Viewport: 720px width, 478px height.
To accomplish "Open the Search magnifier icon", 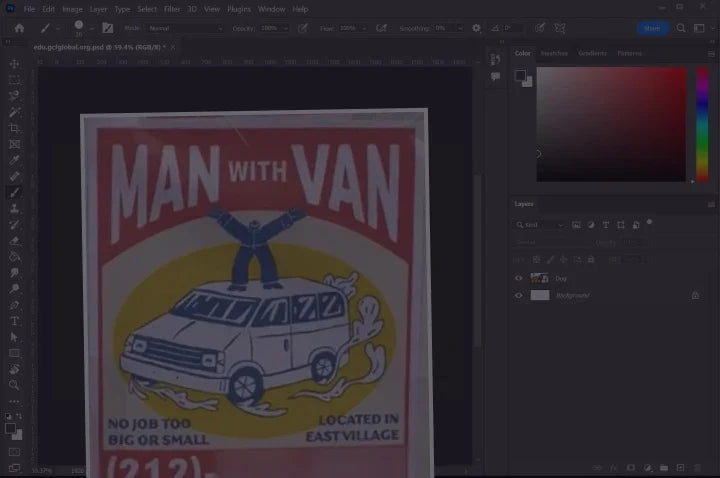I will pos(681,28).
